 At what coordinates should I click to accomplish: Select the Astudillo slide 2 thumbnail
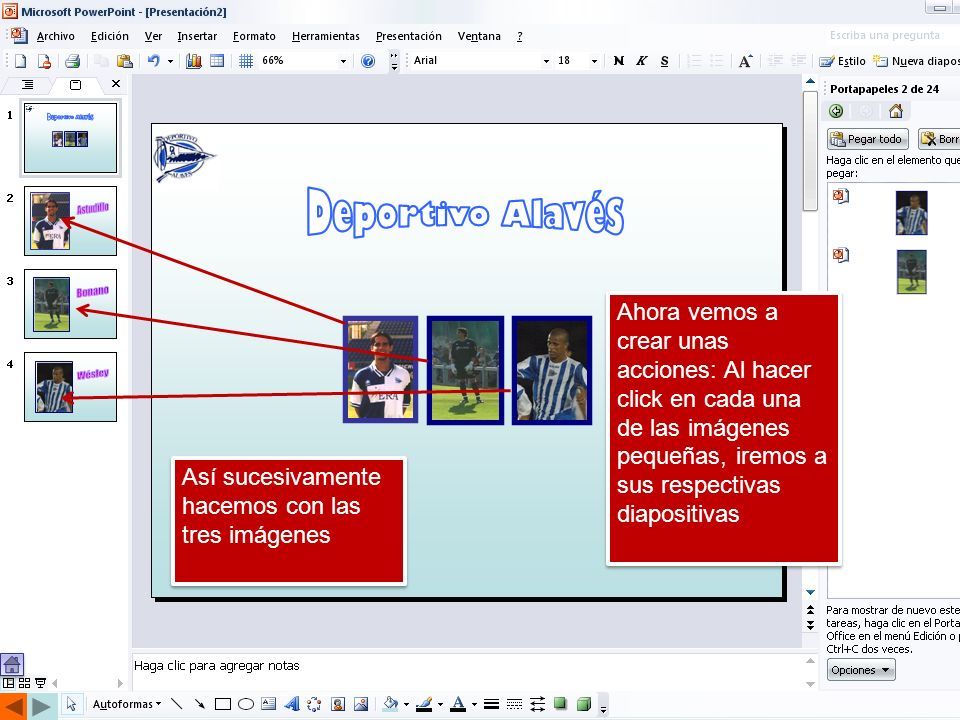click(70, 221)
